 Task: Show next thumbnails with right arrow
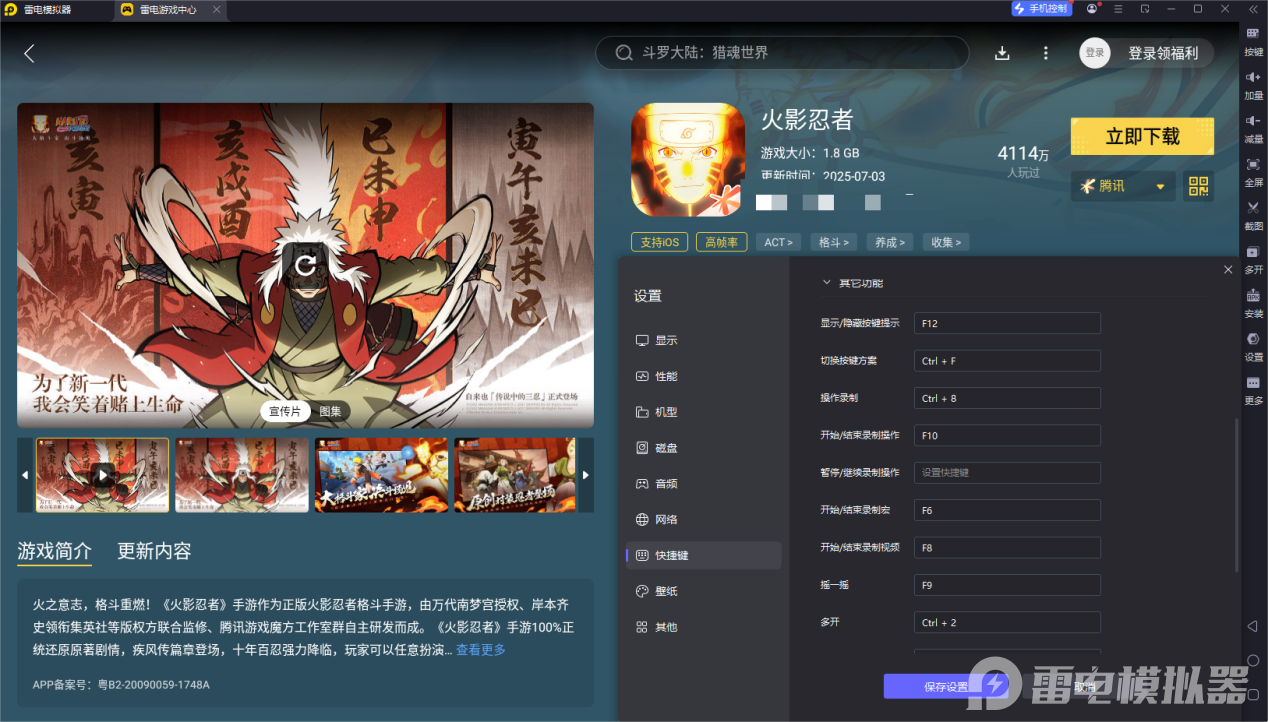tap(586, 475)
